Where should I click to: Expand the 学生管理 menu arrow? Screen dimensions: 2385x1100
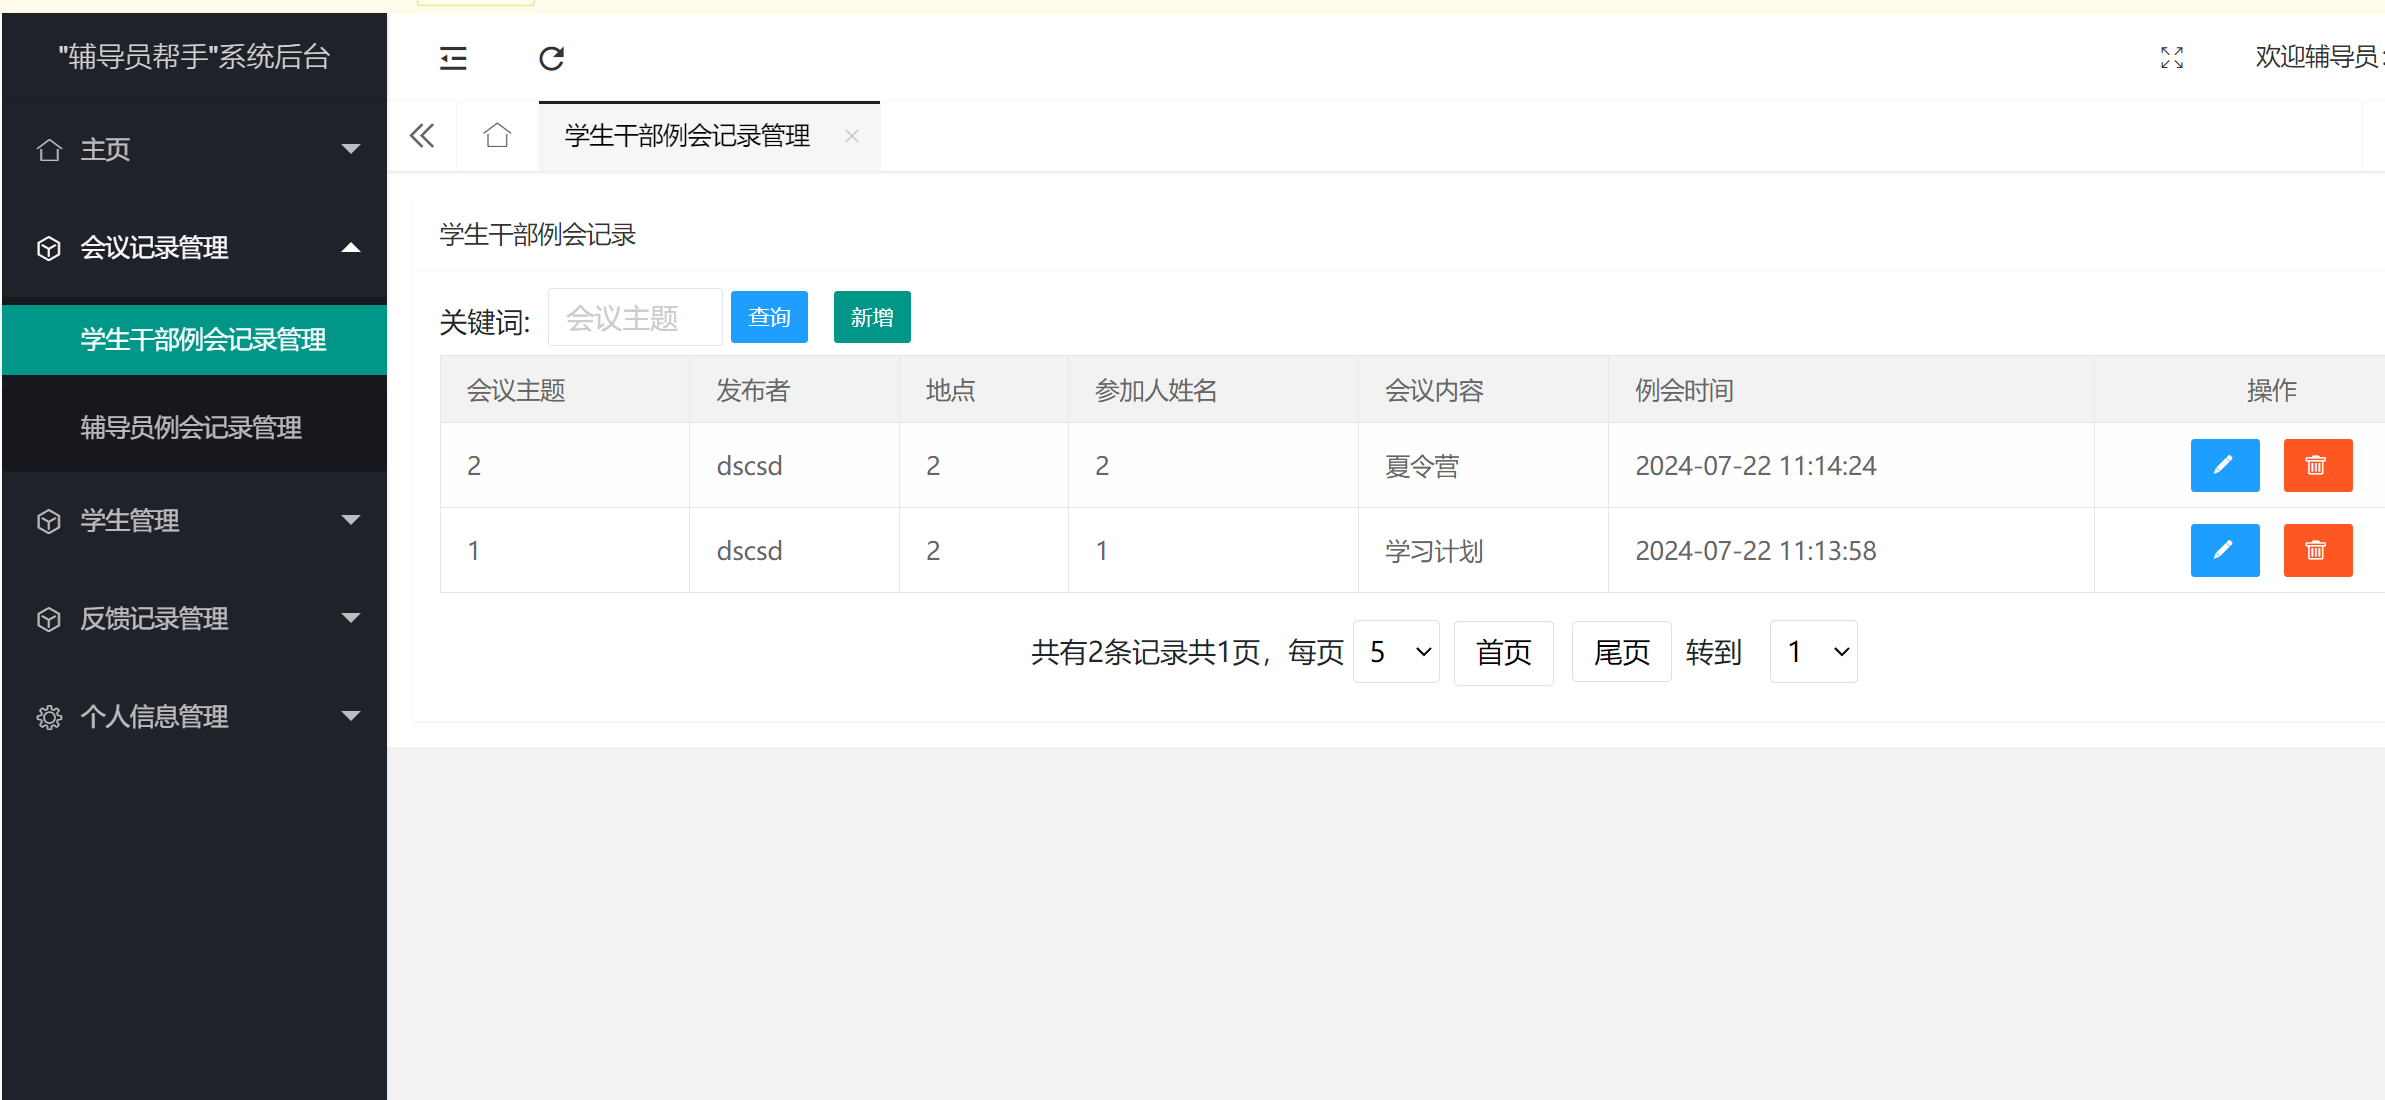351,520
